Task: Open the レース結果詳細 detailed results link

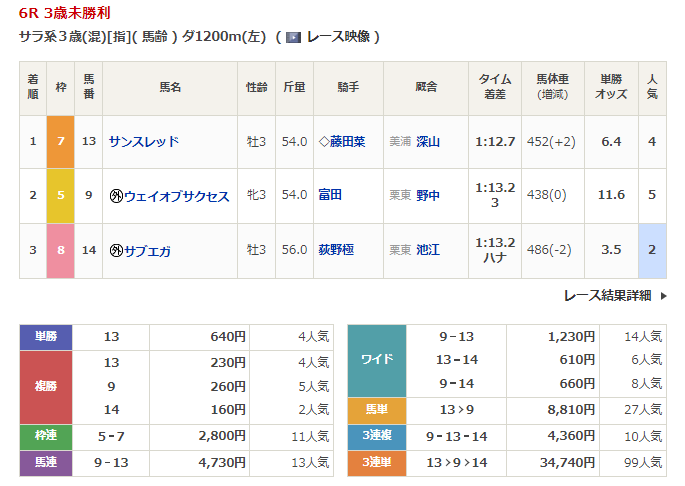Action: point(607,295)
